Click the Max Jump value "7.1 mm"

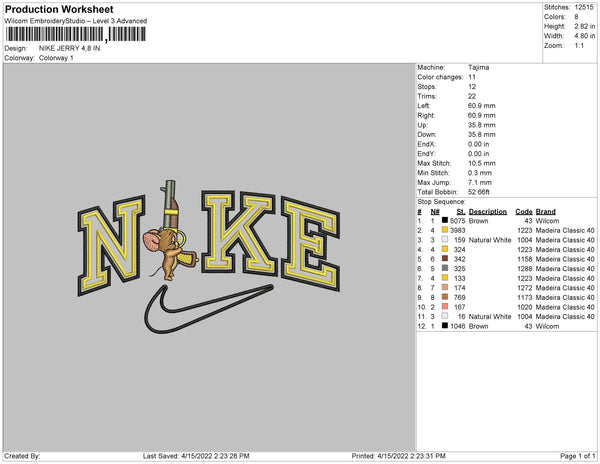pyautogui.click(x=480, y=182)
